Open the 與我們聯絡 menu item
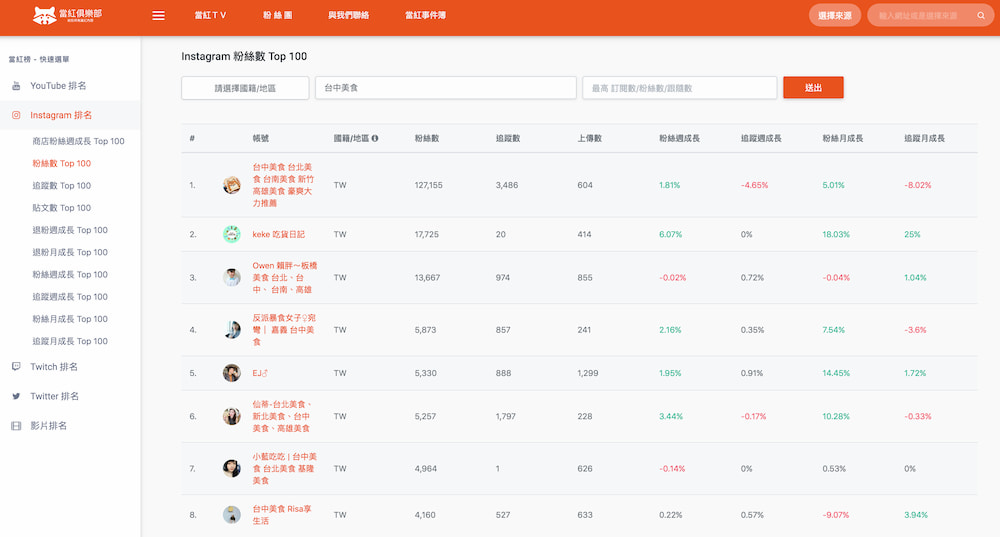This screenshot has width=1000, height=537. tap(348, 15)
